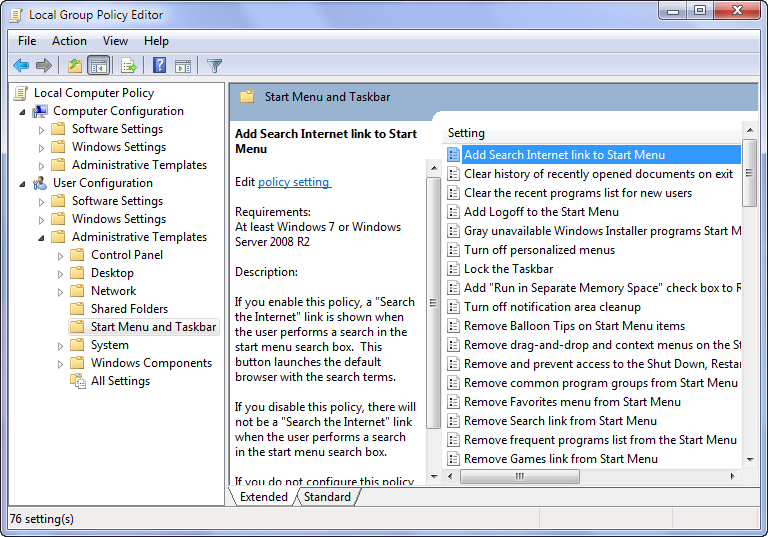Image resolution: width=768 pixels, height=537 pixels.
Task: Click the Computer Configuration computer icon
Action: pos(40,111)
